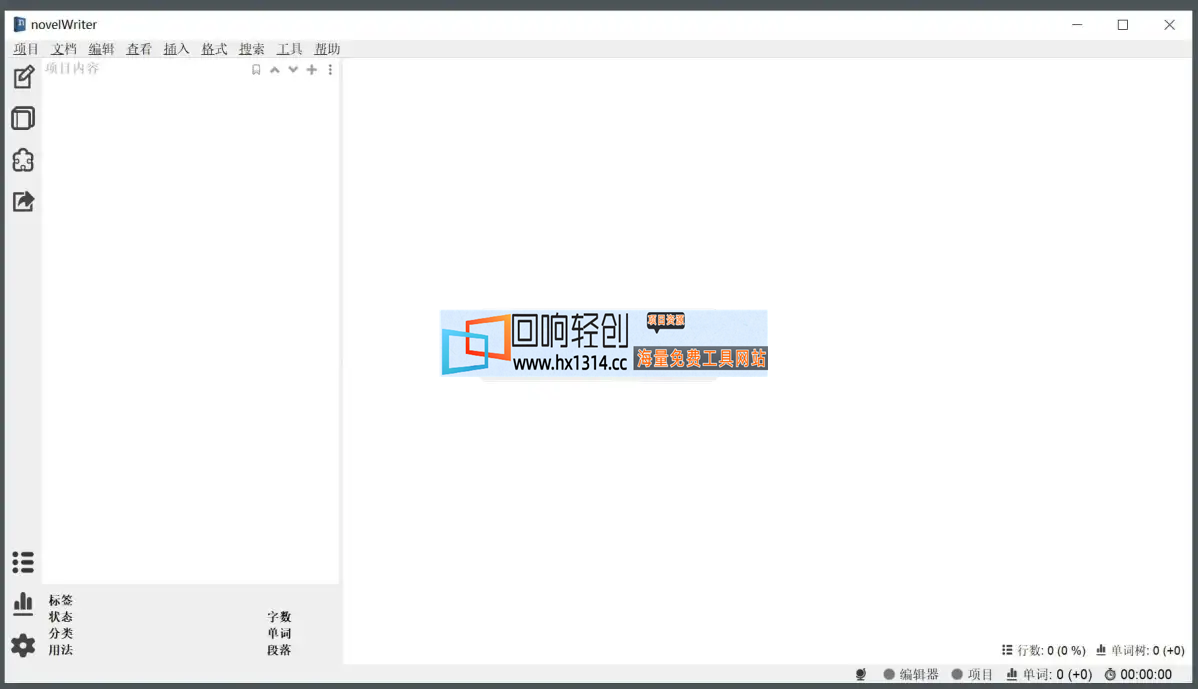Click the 编辑器 status indicator
This screenshot has width=1198, height=689.
pos(911,674)
